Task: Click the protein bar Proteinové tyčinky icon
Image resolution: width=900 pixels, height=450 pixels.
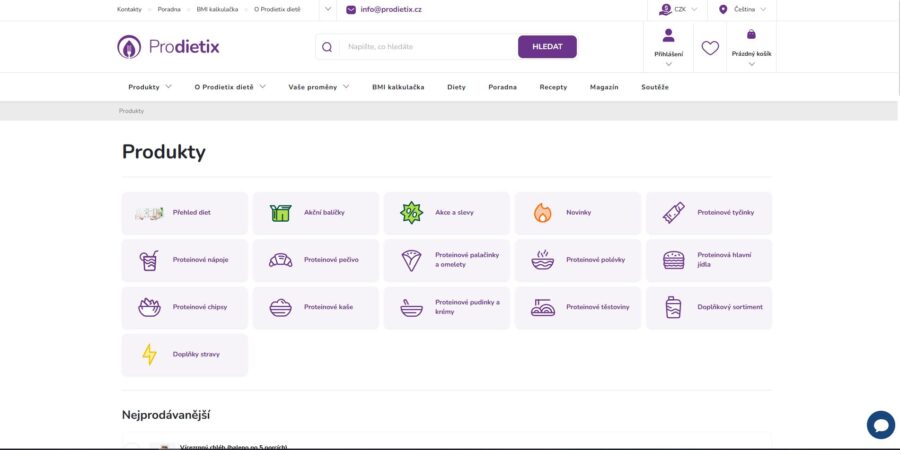Action: pos(673,213)
